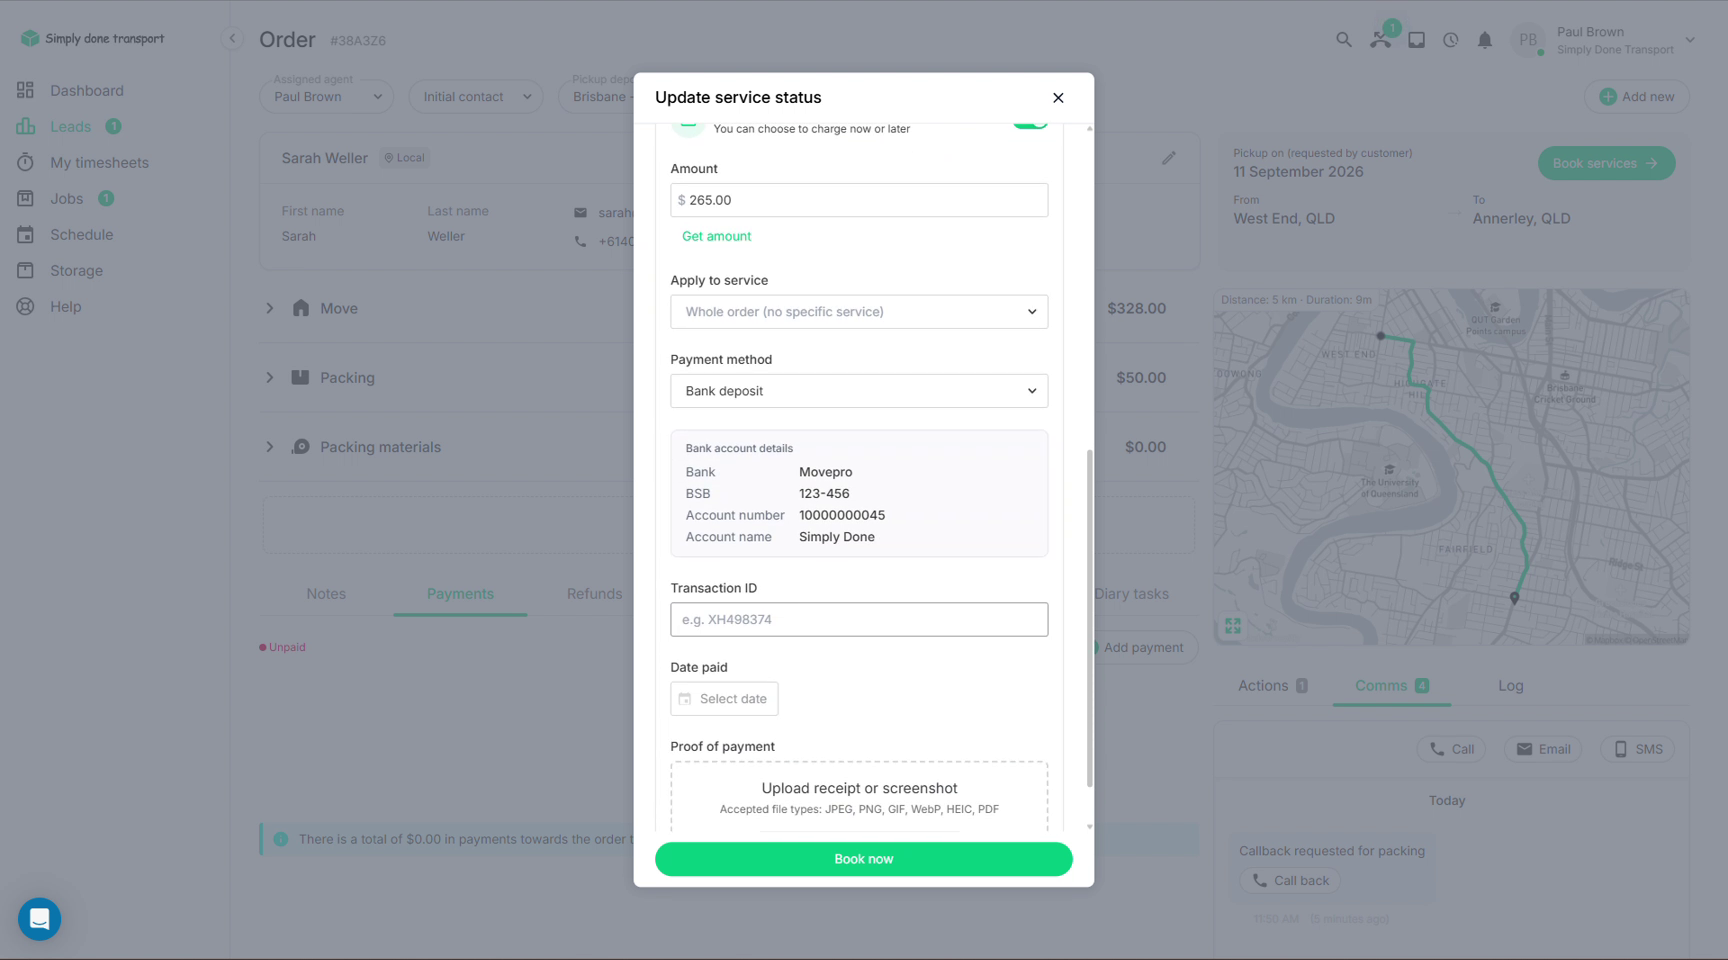The image size is (1728, 960).
Task: Click the SMS comms button
Action: (1638, 749)
